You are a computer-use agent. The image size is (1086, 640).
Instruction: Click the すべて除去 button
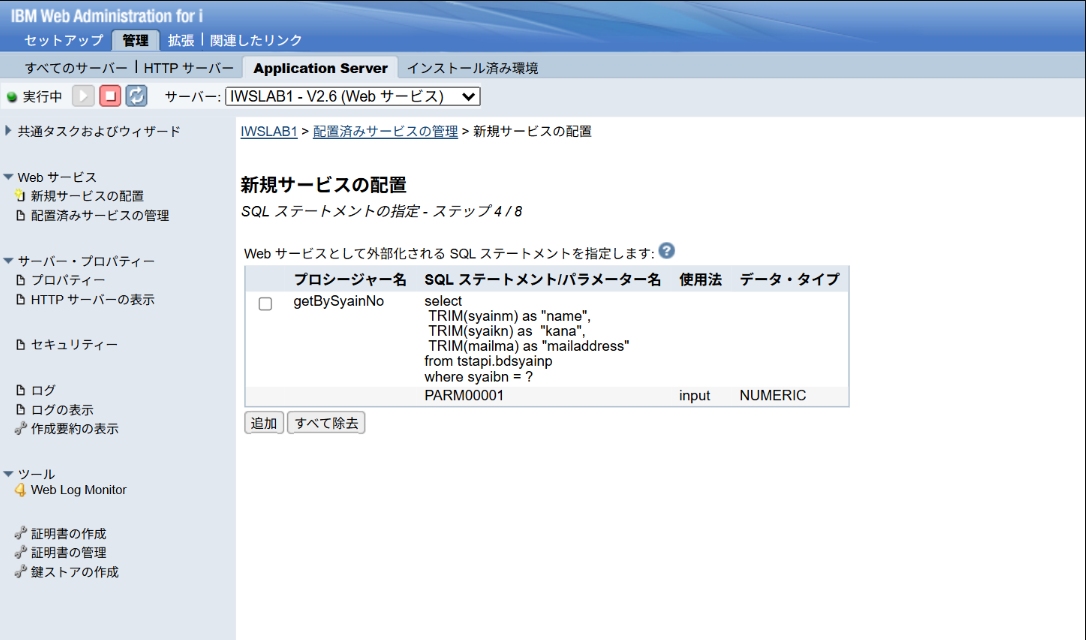click(326, 423)
